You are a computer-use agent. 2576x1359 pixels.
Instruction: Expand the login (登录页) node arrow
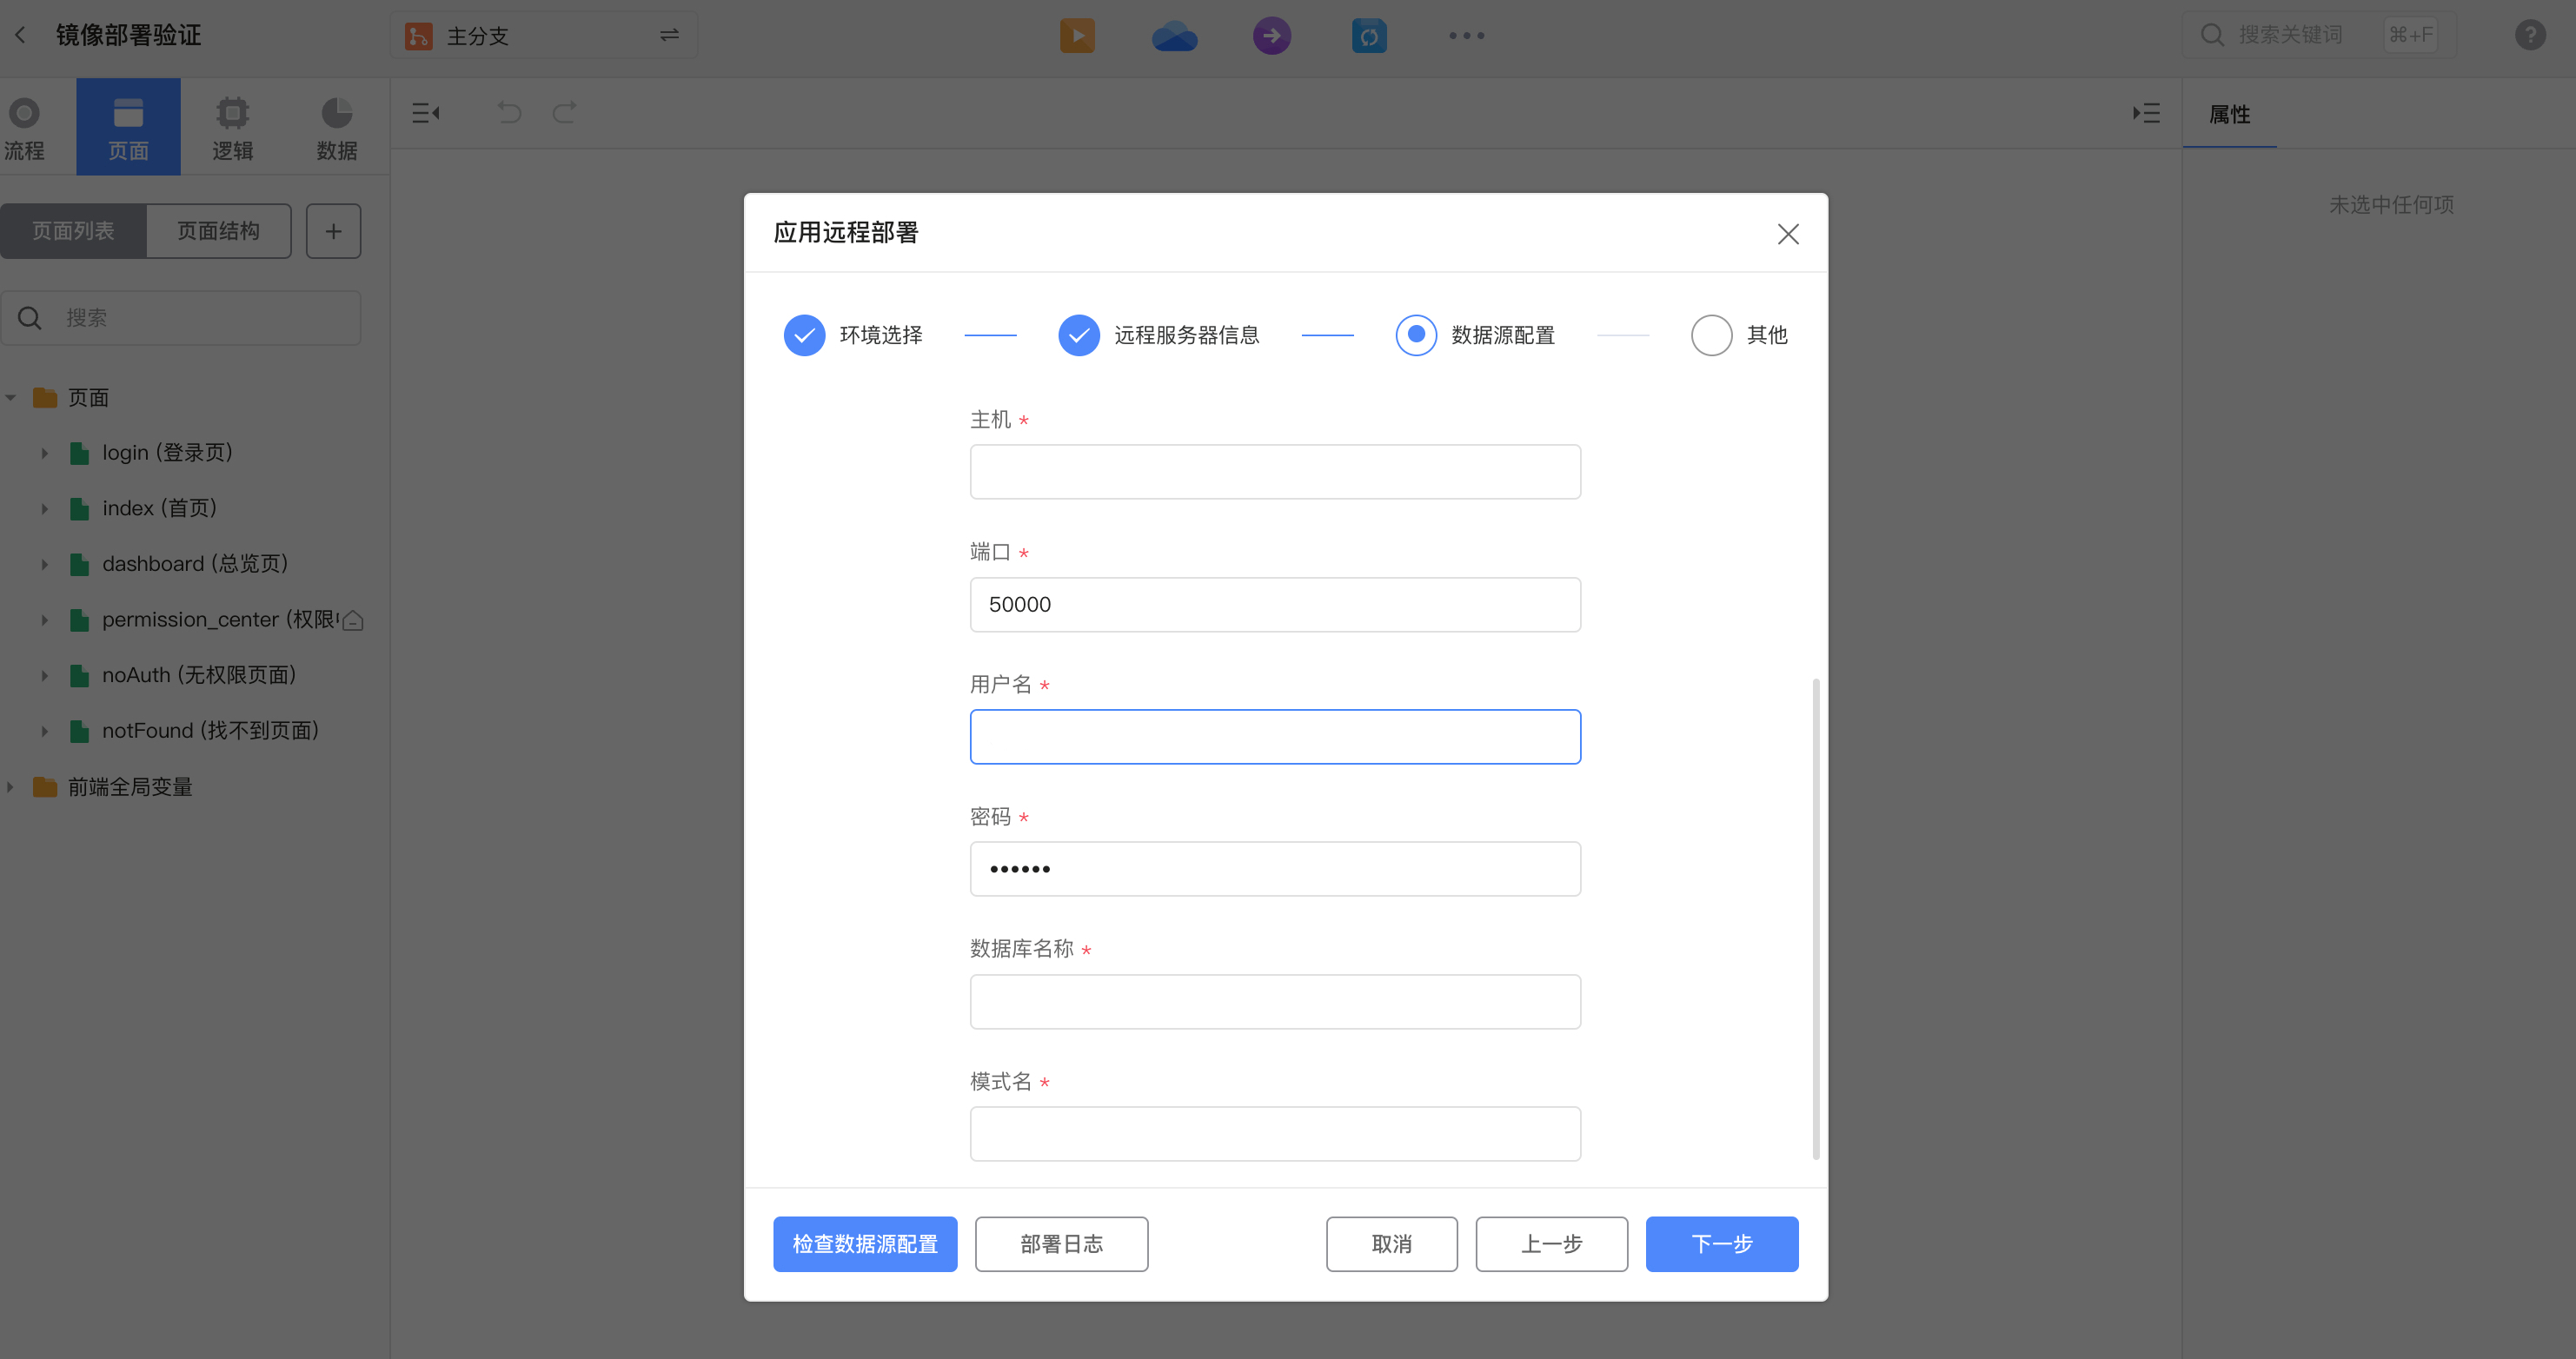tap(44, 453)
